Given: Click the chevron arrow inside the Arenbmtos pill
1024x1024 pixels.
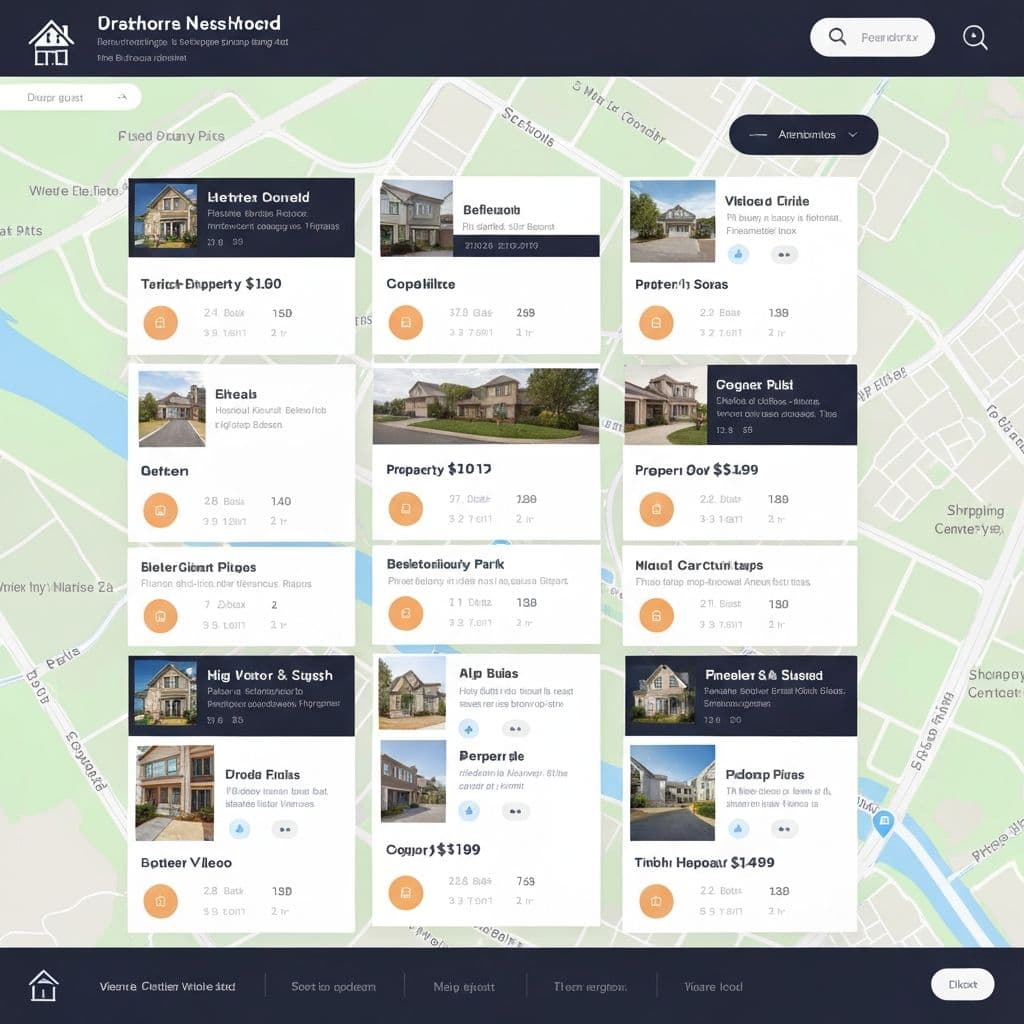Looking at the screenshot, I should 855,134.
